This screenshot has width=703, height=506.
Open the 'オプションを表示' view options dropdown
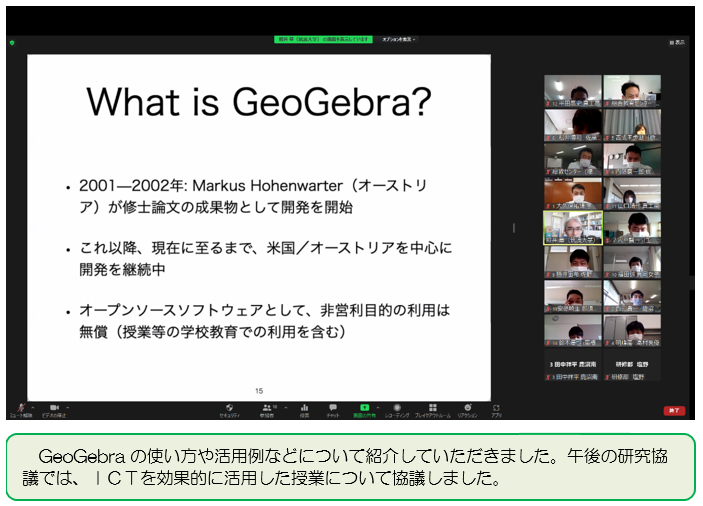click(398, 39)
